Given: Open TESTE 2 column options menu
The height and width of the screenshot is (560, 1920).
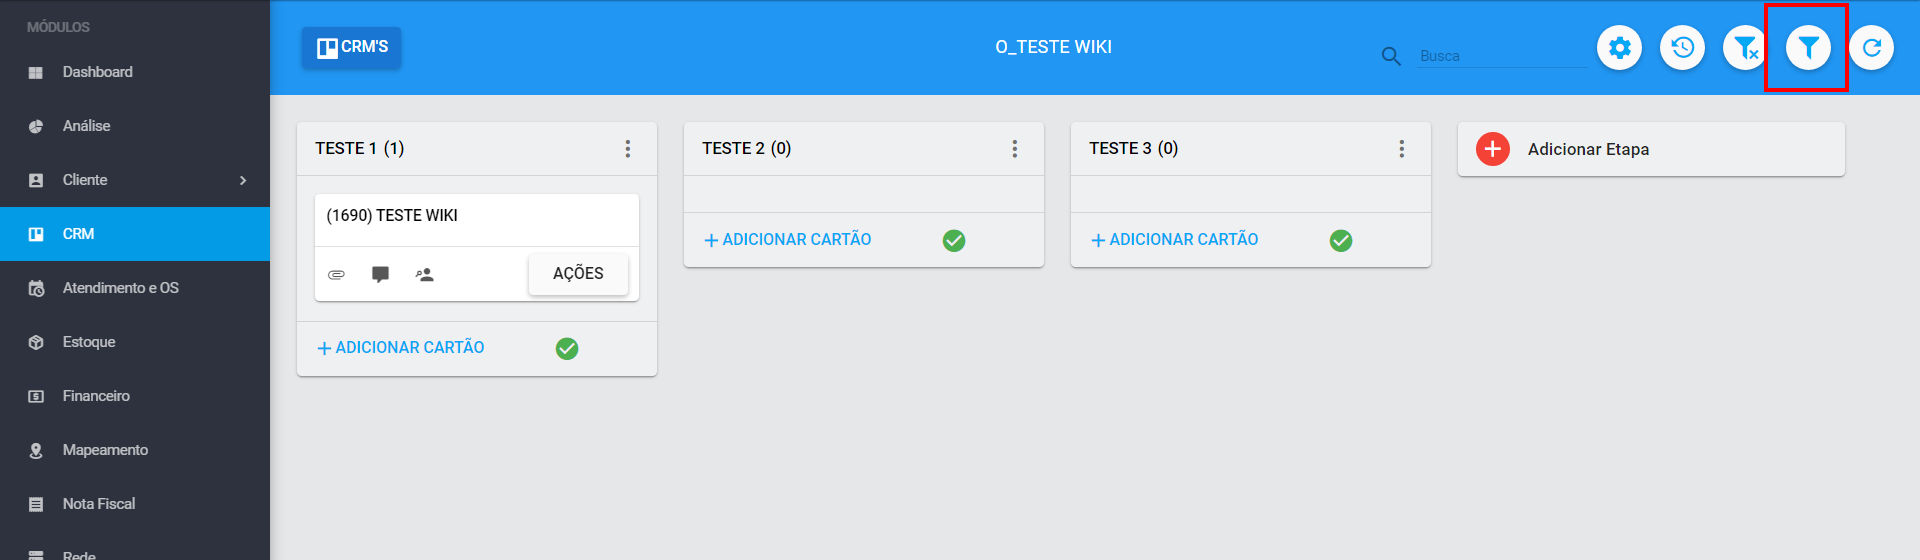Looking at the screenshot, I should tap(1015, 149).
